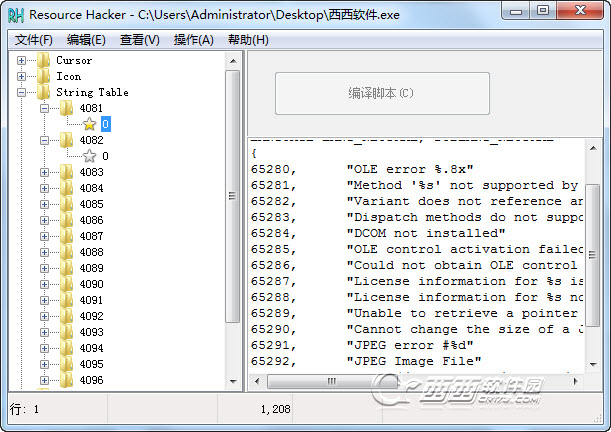
Task: Expand the 4091 tree node
Action: [44, 300]
